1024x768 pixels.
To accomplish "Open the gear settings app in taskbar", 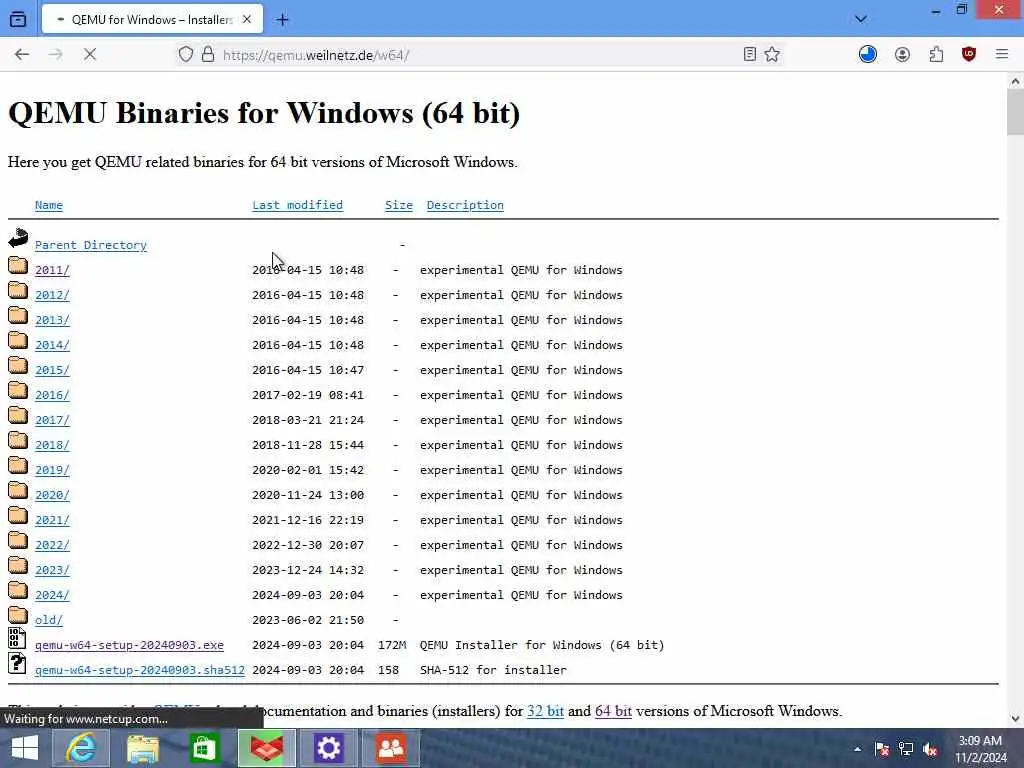I will (328, 748).
